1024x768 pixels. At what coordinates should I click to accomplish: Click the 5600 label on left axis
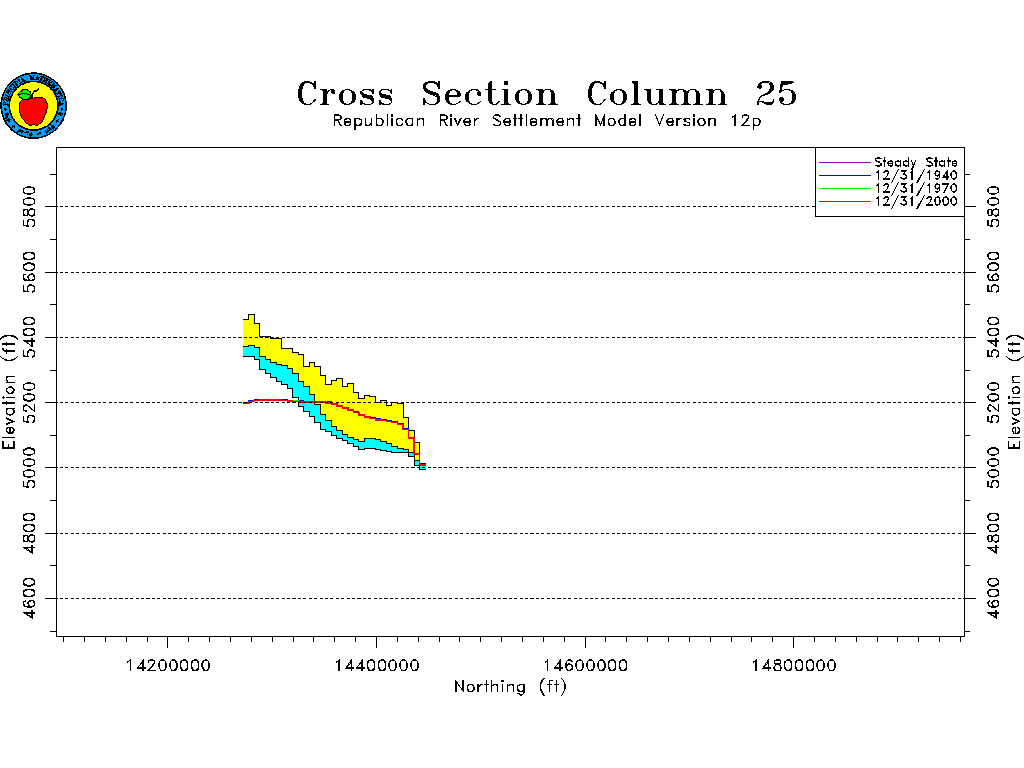click(x=29, y=272)
